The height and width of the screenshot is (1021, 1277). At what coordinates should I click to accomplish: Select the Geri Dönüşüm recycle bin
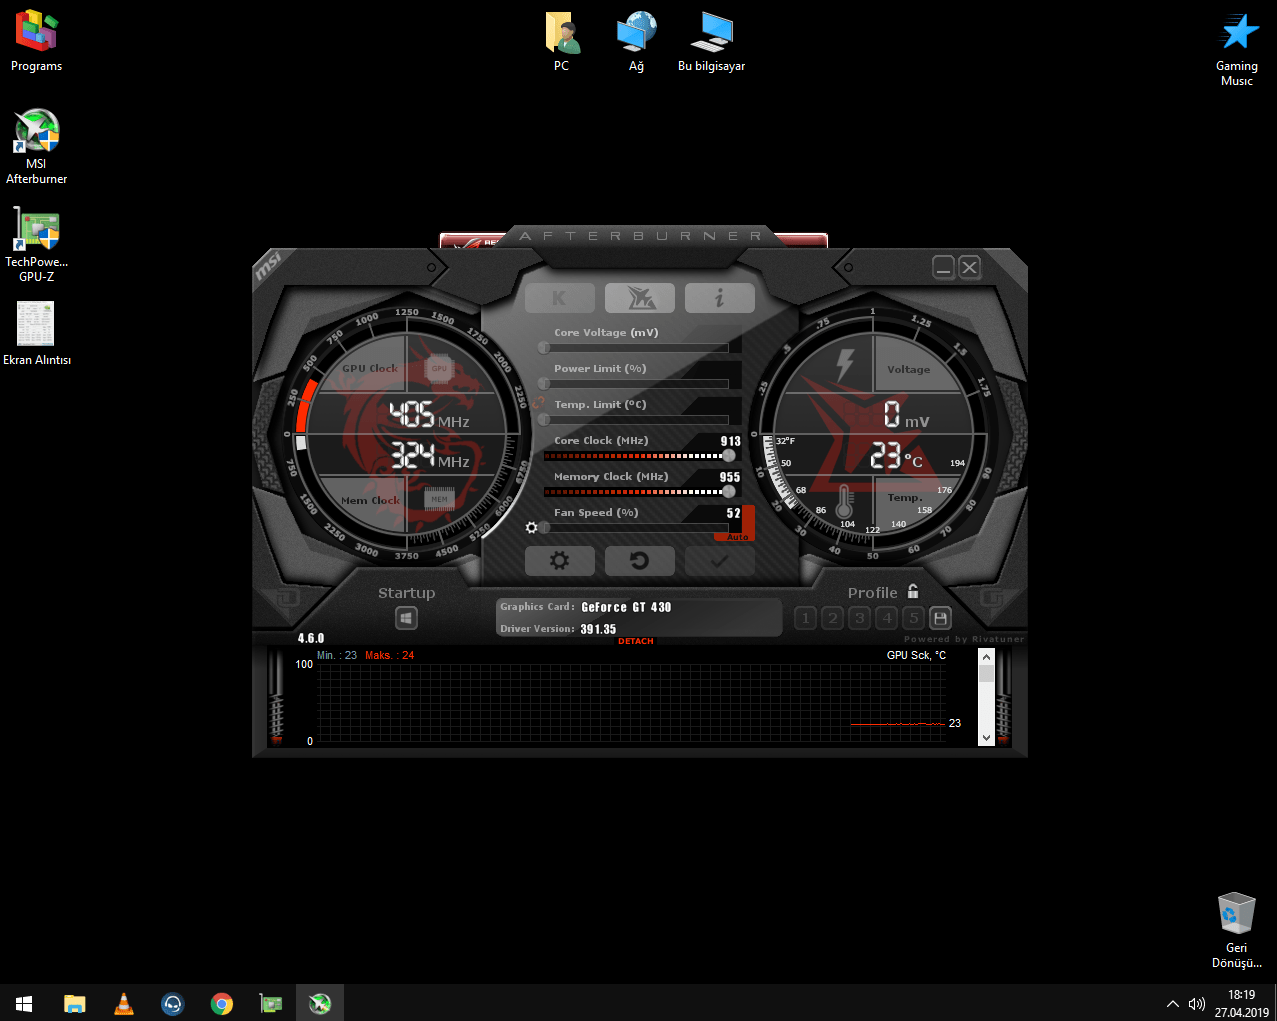1237,930
